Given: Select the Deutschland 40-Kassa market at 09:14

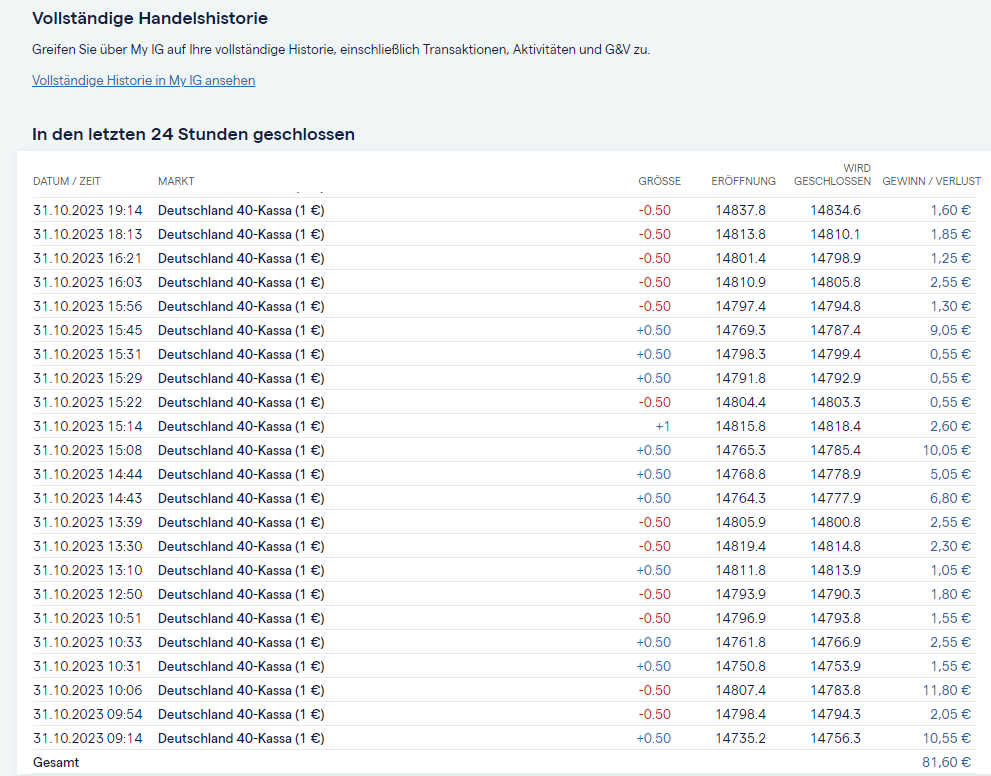Looking at the screenshot, I should pos(241,738).
